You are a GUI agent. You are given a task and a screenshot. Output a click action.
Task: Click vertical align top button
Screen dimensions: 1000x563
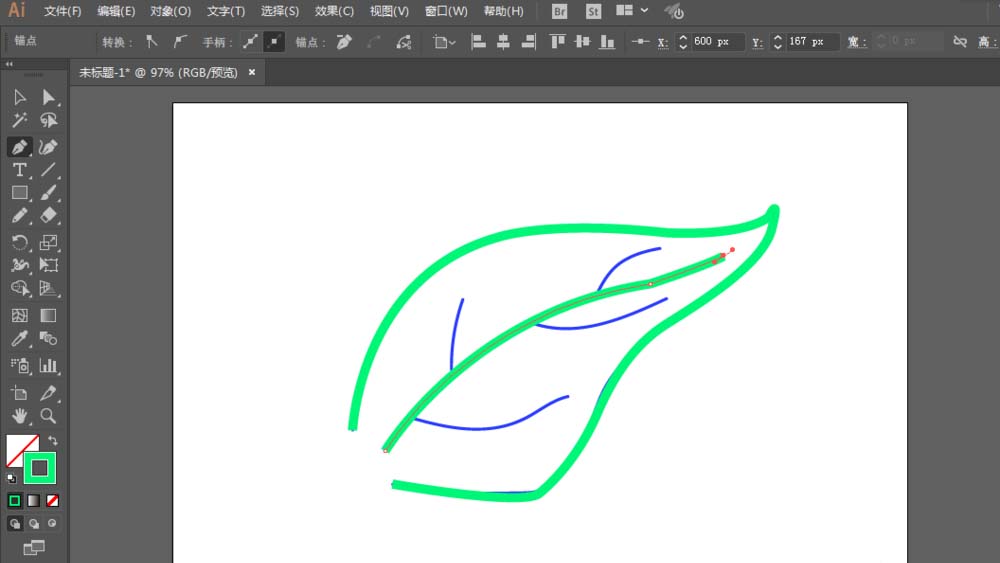click(x=557, y=42)
